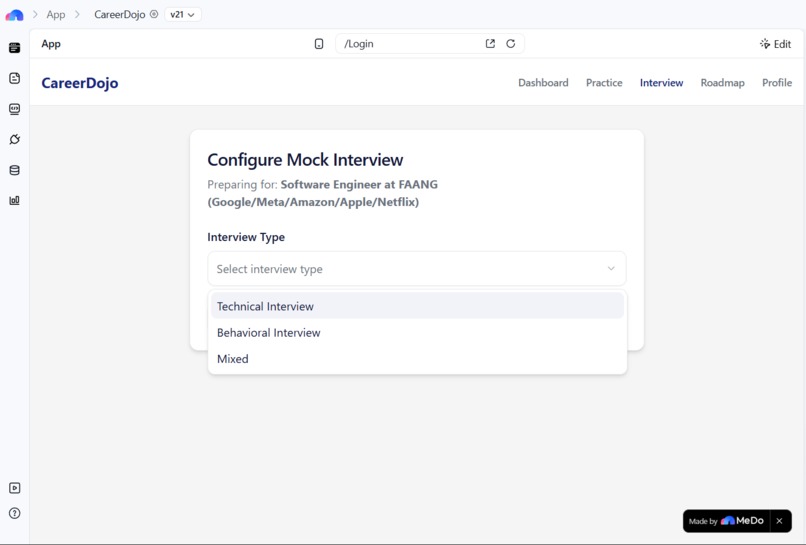This screenshot has width=806, height=545.
Task: Choose Behavioral Interview option
Action: coord(417,333)
